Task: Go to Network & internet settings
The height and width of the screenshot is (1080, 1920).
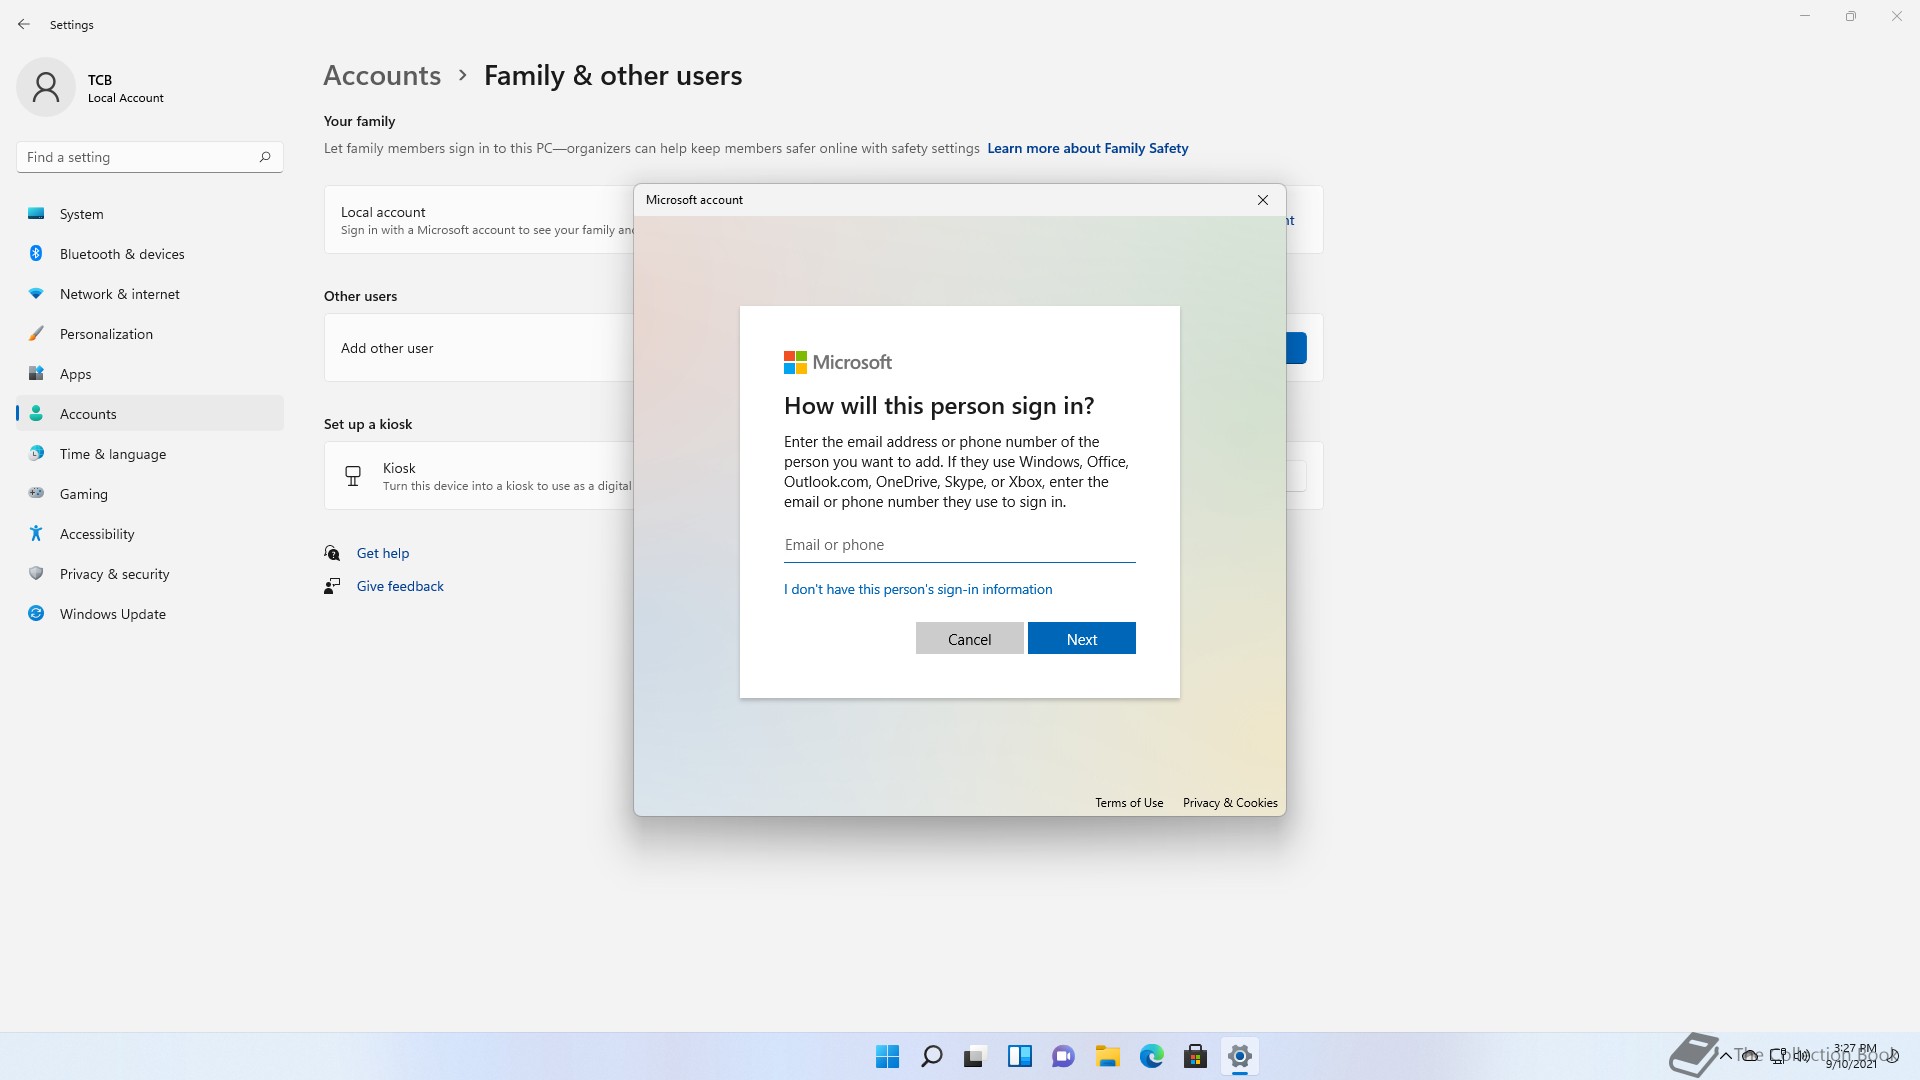Action: pyautogui.click(x=150, y=294)
